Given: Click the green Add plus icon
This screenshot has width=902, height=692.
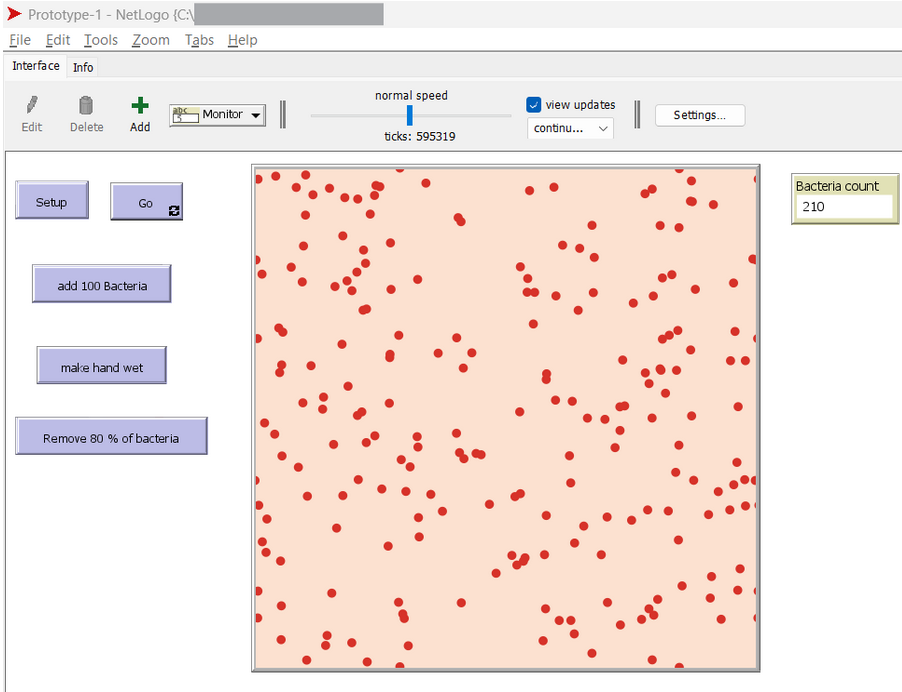Looking at the screenshot, I should point(140,105).
